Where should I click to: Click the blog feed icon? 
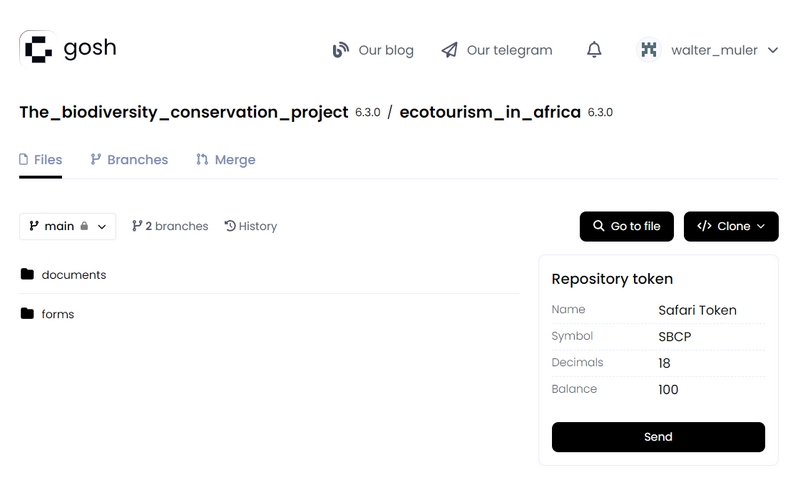pos(341,50)
